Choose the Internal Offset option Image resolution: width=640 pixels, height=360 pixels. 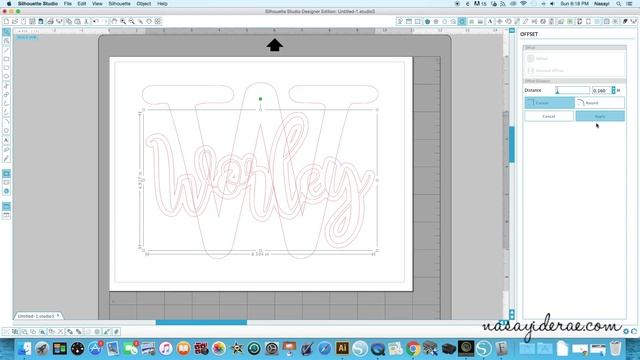click(545, 71)
